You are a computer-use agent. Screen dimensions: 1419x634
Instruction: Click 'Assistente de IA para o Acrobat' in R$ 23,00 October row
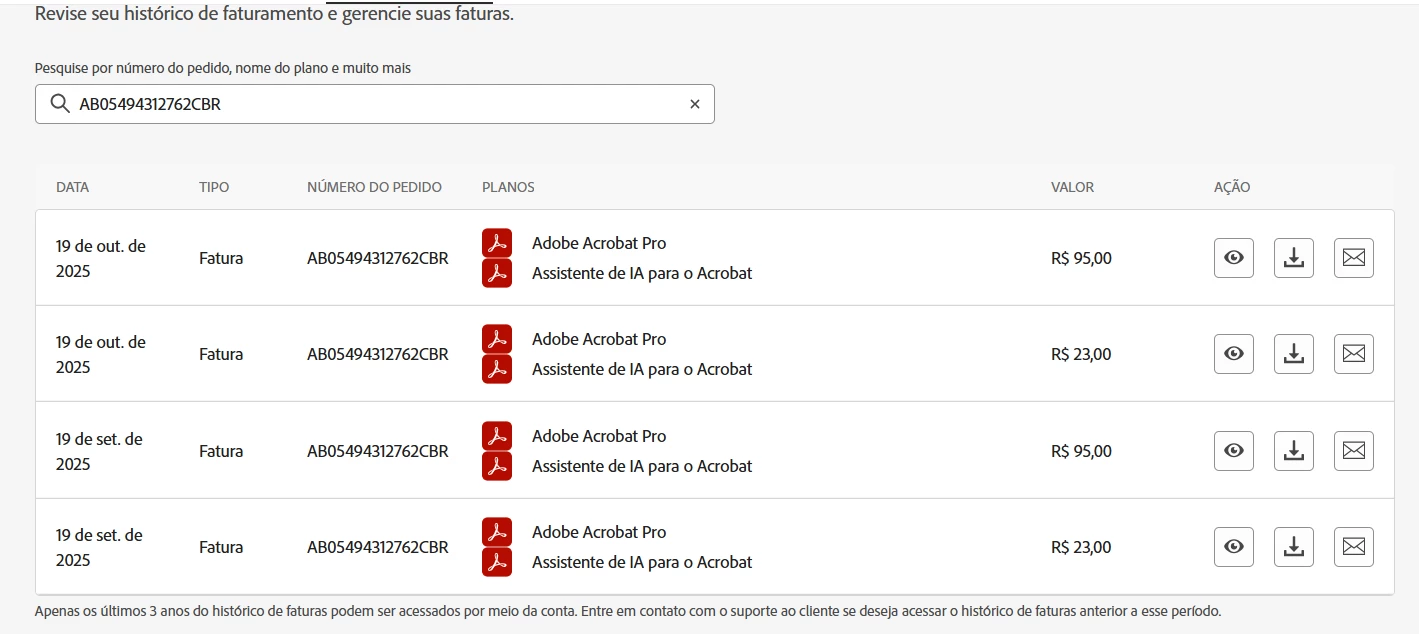[642, 369]
